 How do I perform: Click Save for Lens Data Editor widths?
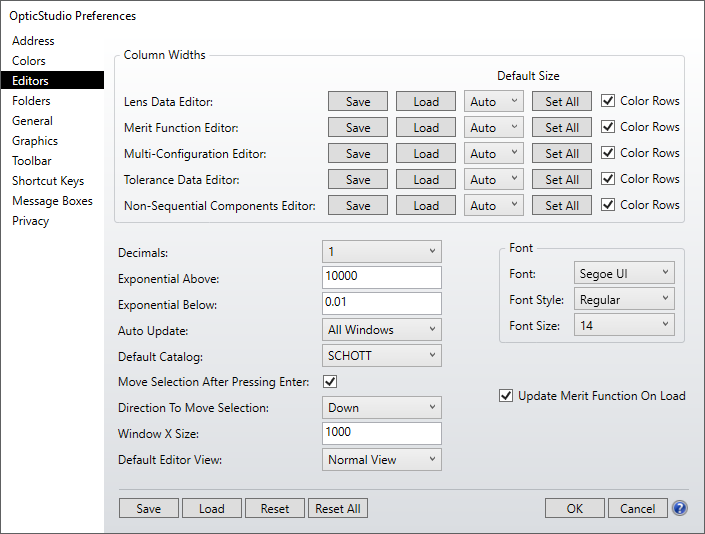358,102
